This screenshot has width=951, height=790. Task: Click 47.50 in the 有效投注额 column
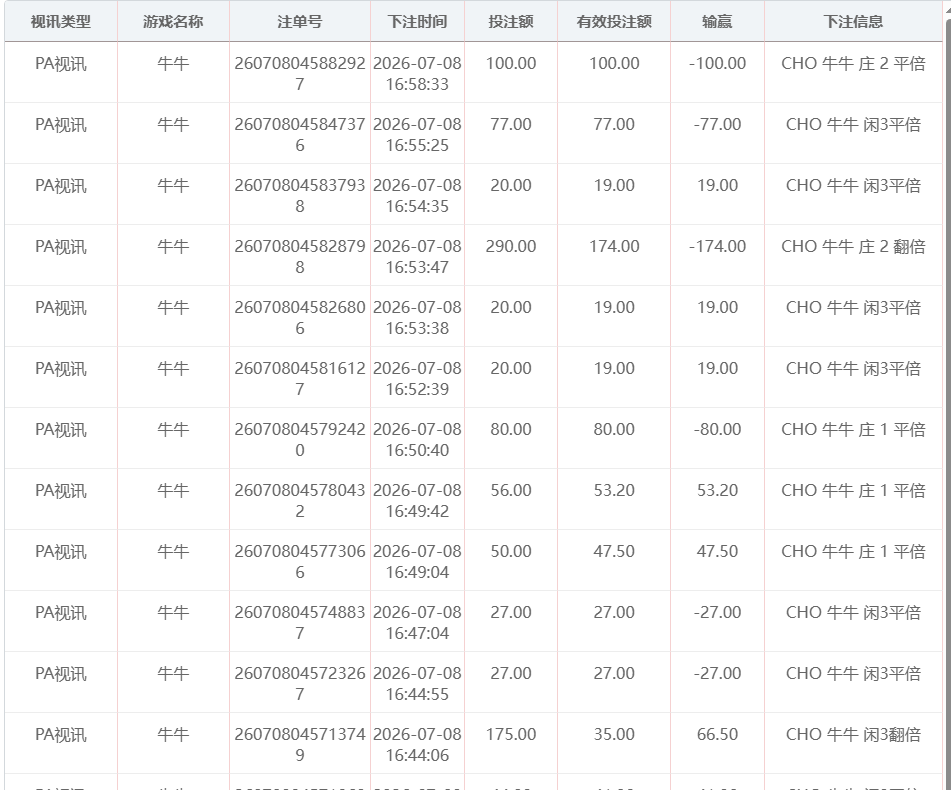tap(614, 551)
